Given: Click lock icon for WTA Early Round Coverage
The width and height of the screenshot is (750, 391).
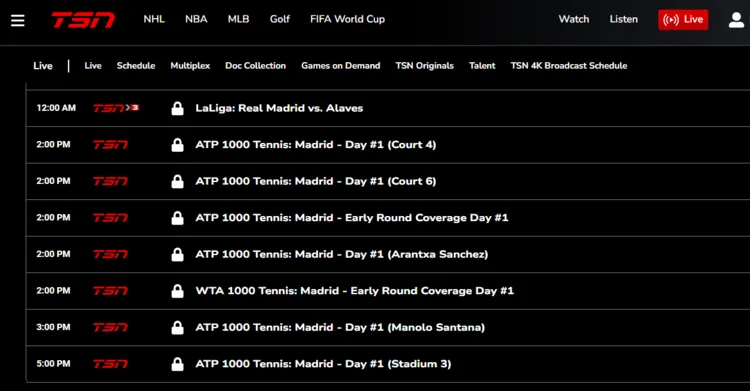Looking at the screenshot, I should point(177,291).
